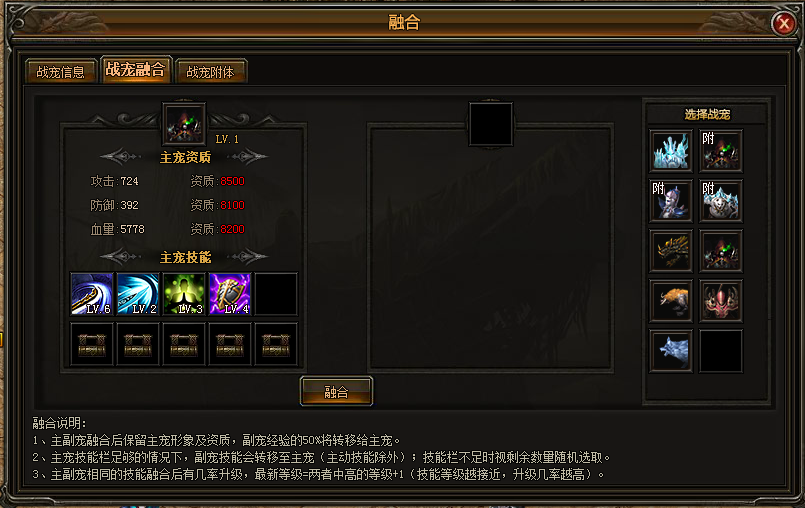
Task: Click the 融合 fusion button
Action: click(336, 392)
